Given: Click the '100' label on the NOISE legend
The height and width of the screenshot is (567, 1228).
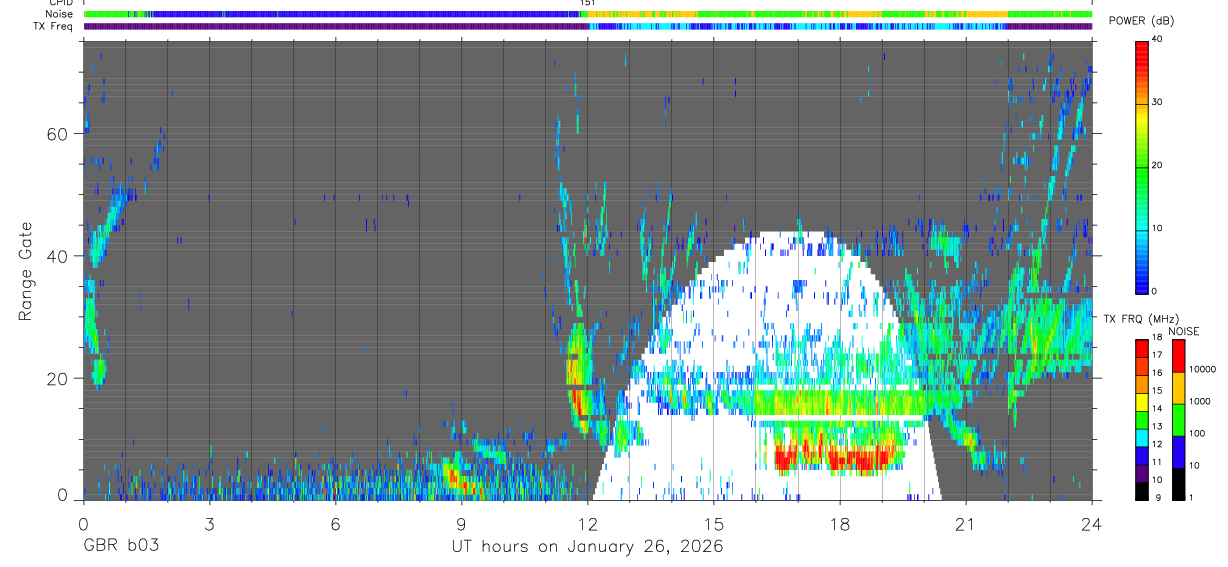Looking at the screenshot, I should tap(1197, 433).
